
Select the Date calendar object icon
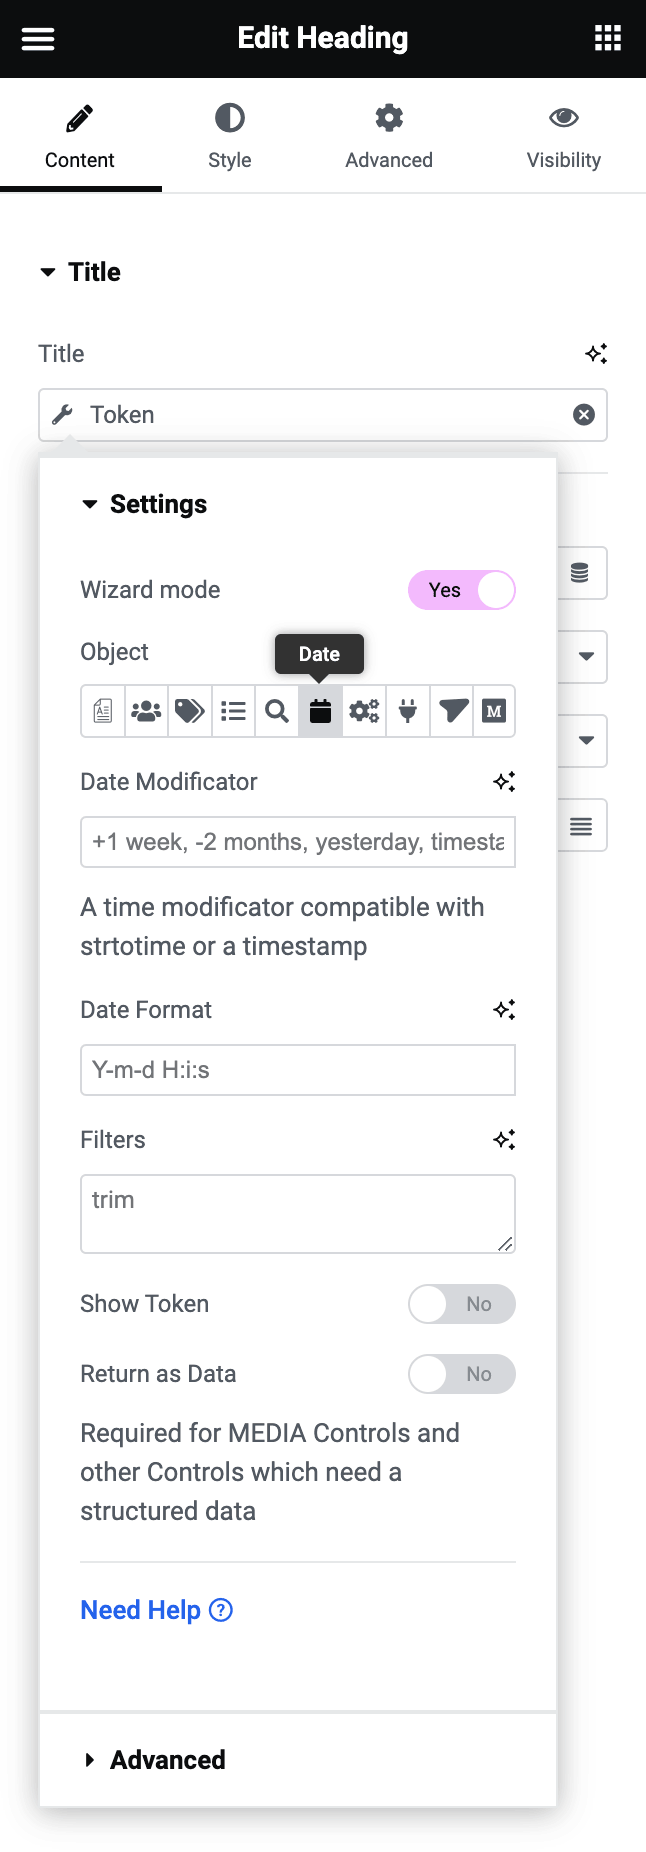click(320, 711)
